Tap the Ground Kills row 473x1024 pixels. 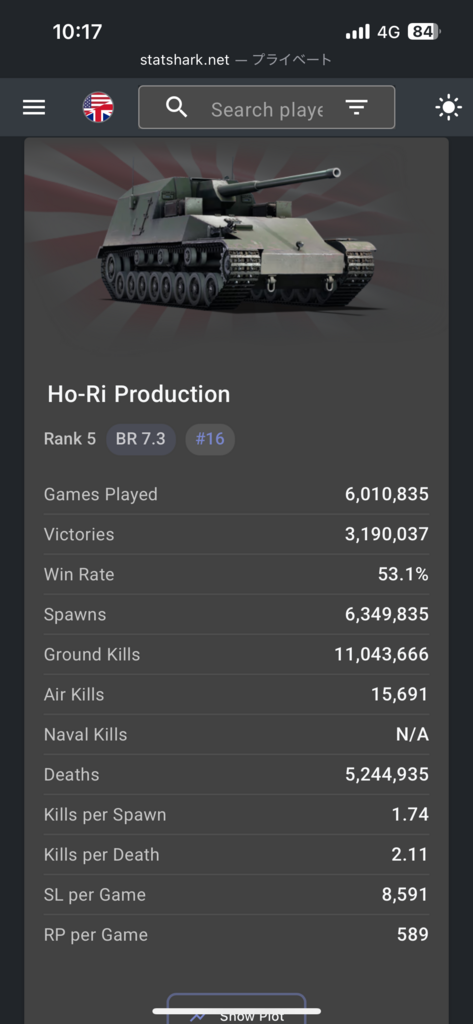(236, 654)
